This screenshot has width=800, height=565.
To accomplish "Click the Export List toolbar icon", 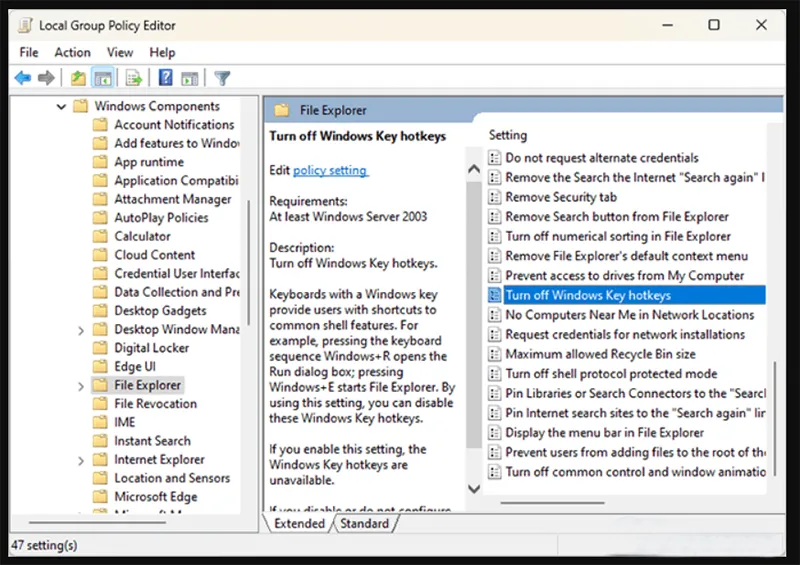I will click(x=134, y=78).
